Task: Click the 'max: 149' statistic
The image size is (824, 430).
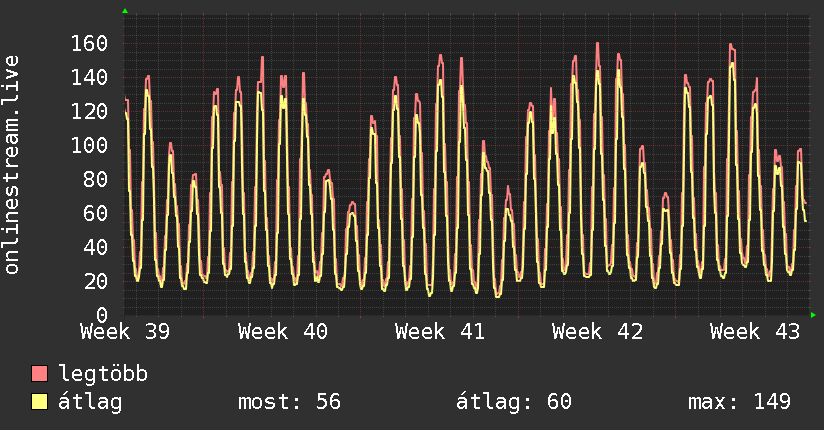Action: coord(739,402)
